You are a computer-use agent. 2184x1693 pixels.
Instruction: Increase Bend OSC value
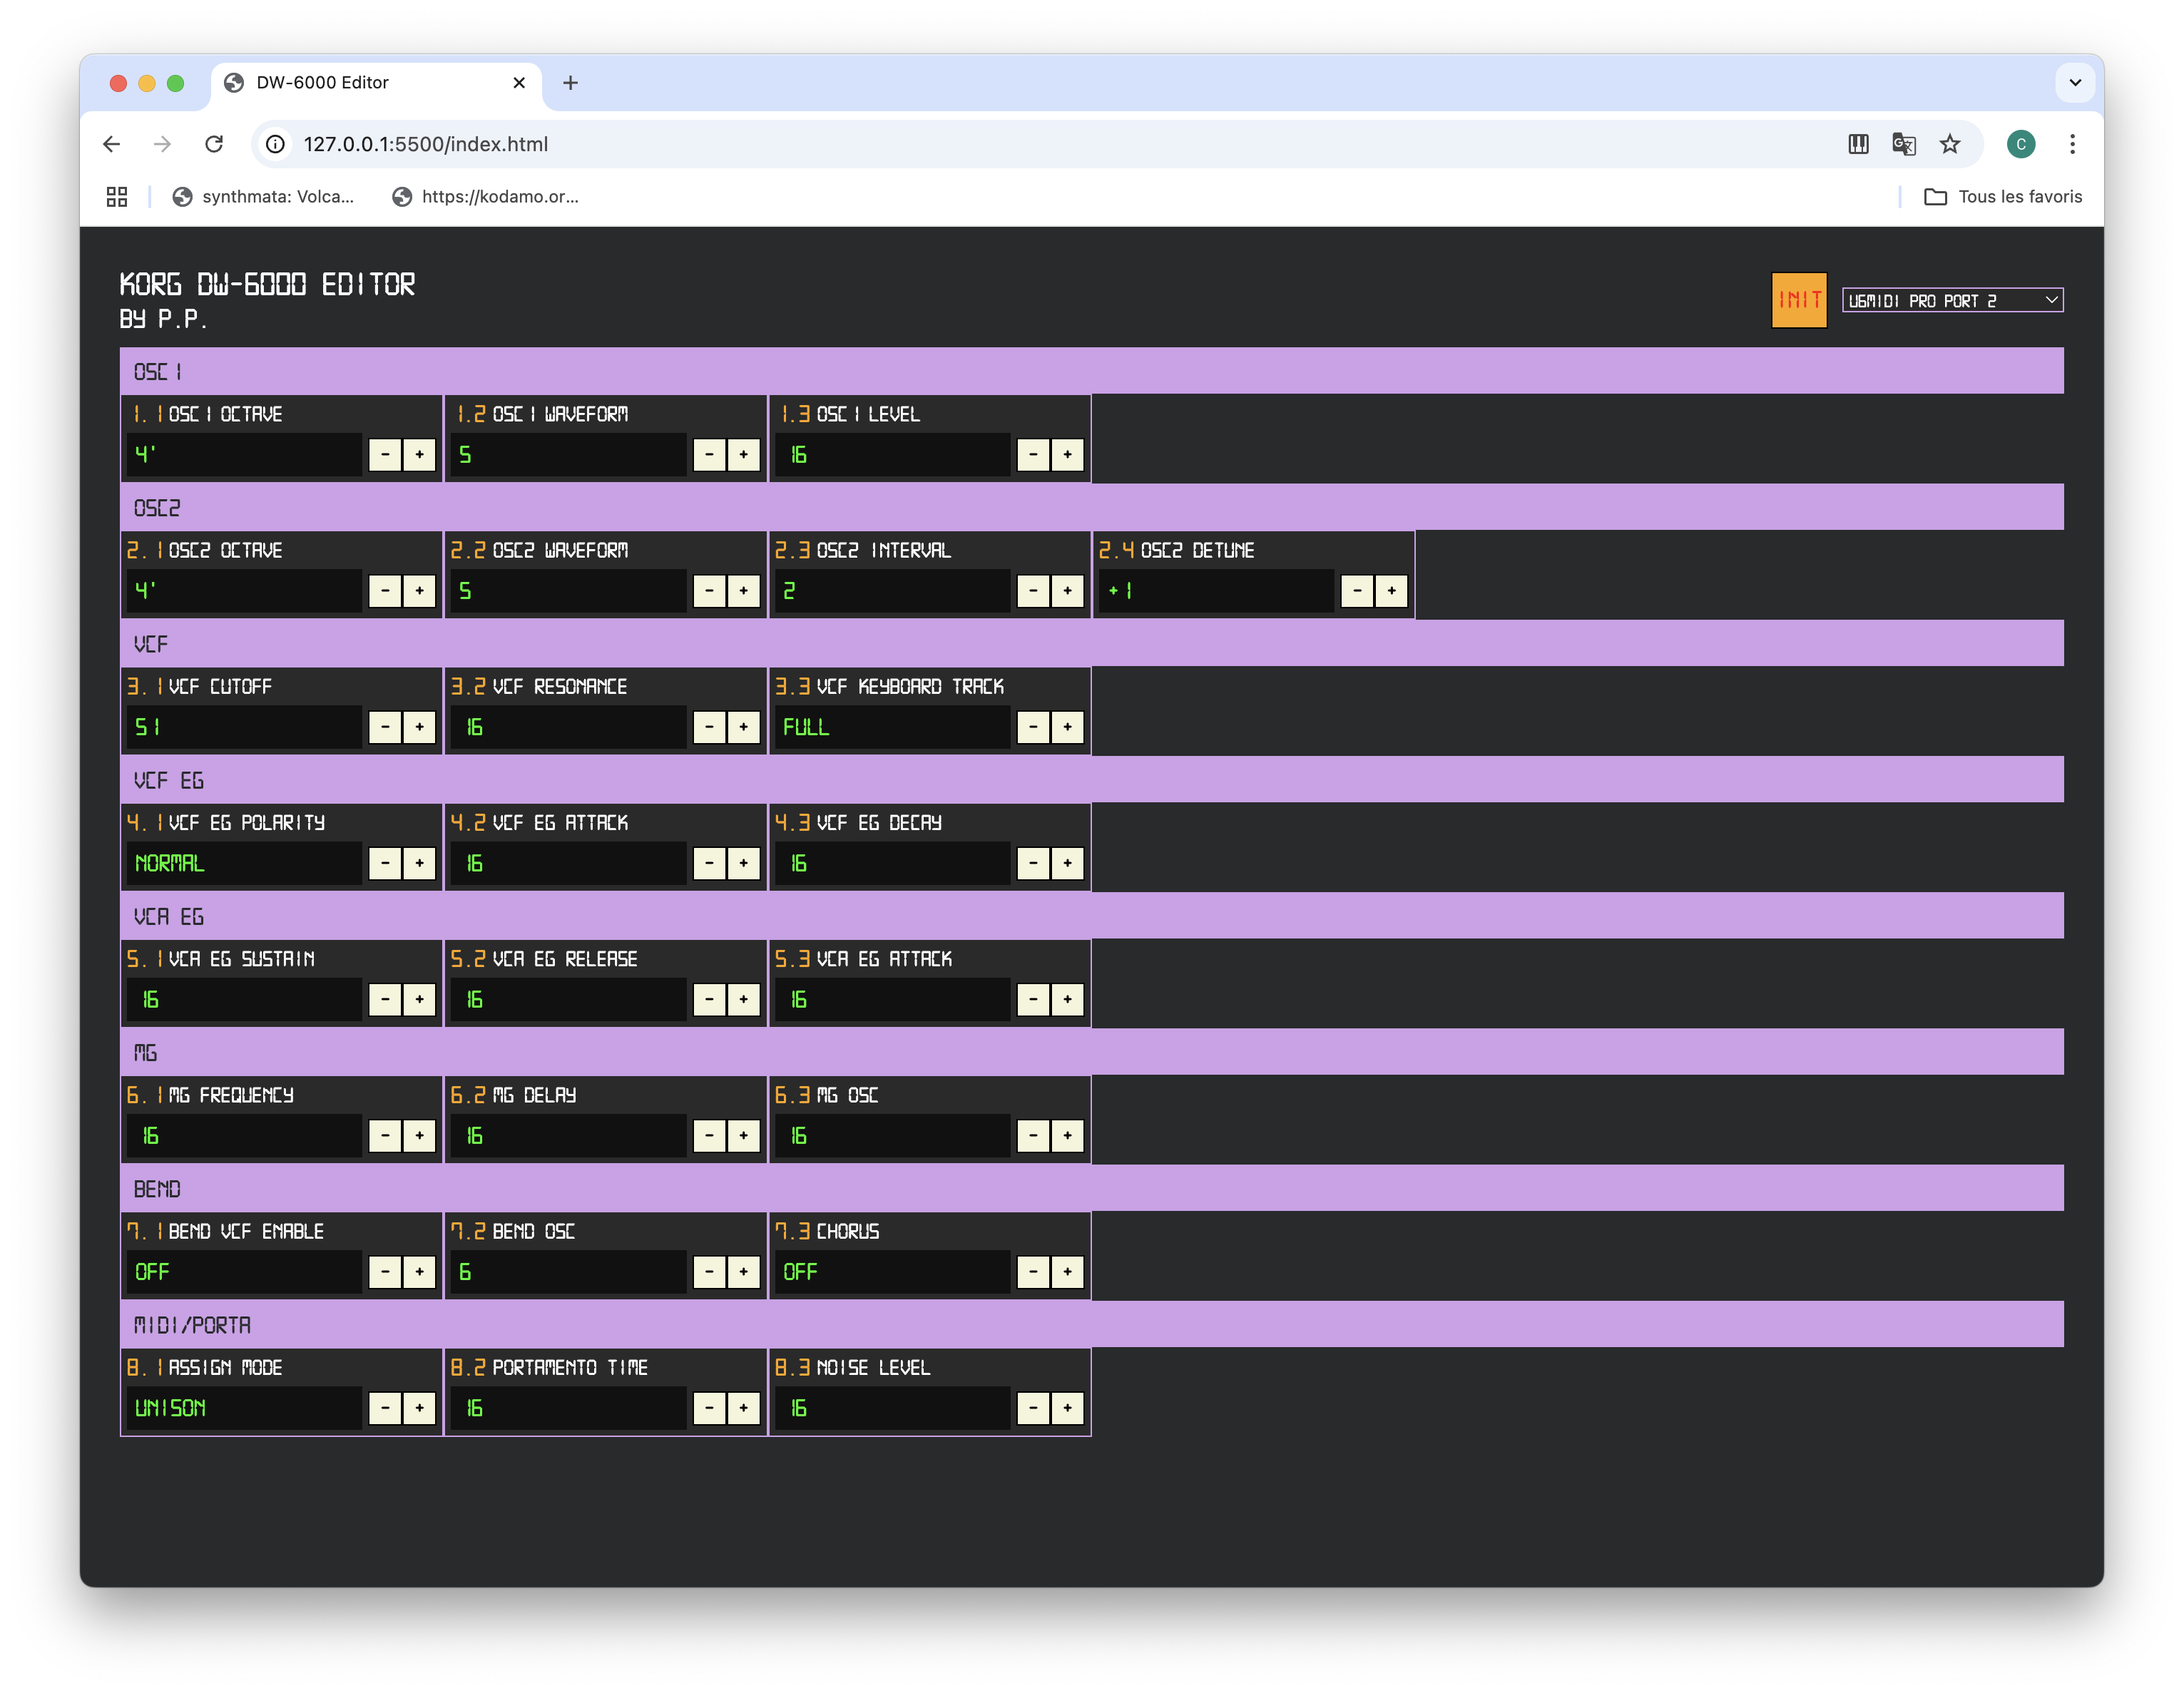tap(743, 1272)
